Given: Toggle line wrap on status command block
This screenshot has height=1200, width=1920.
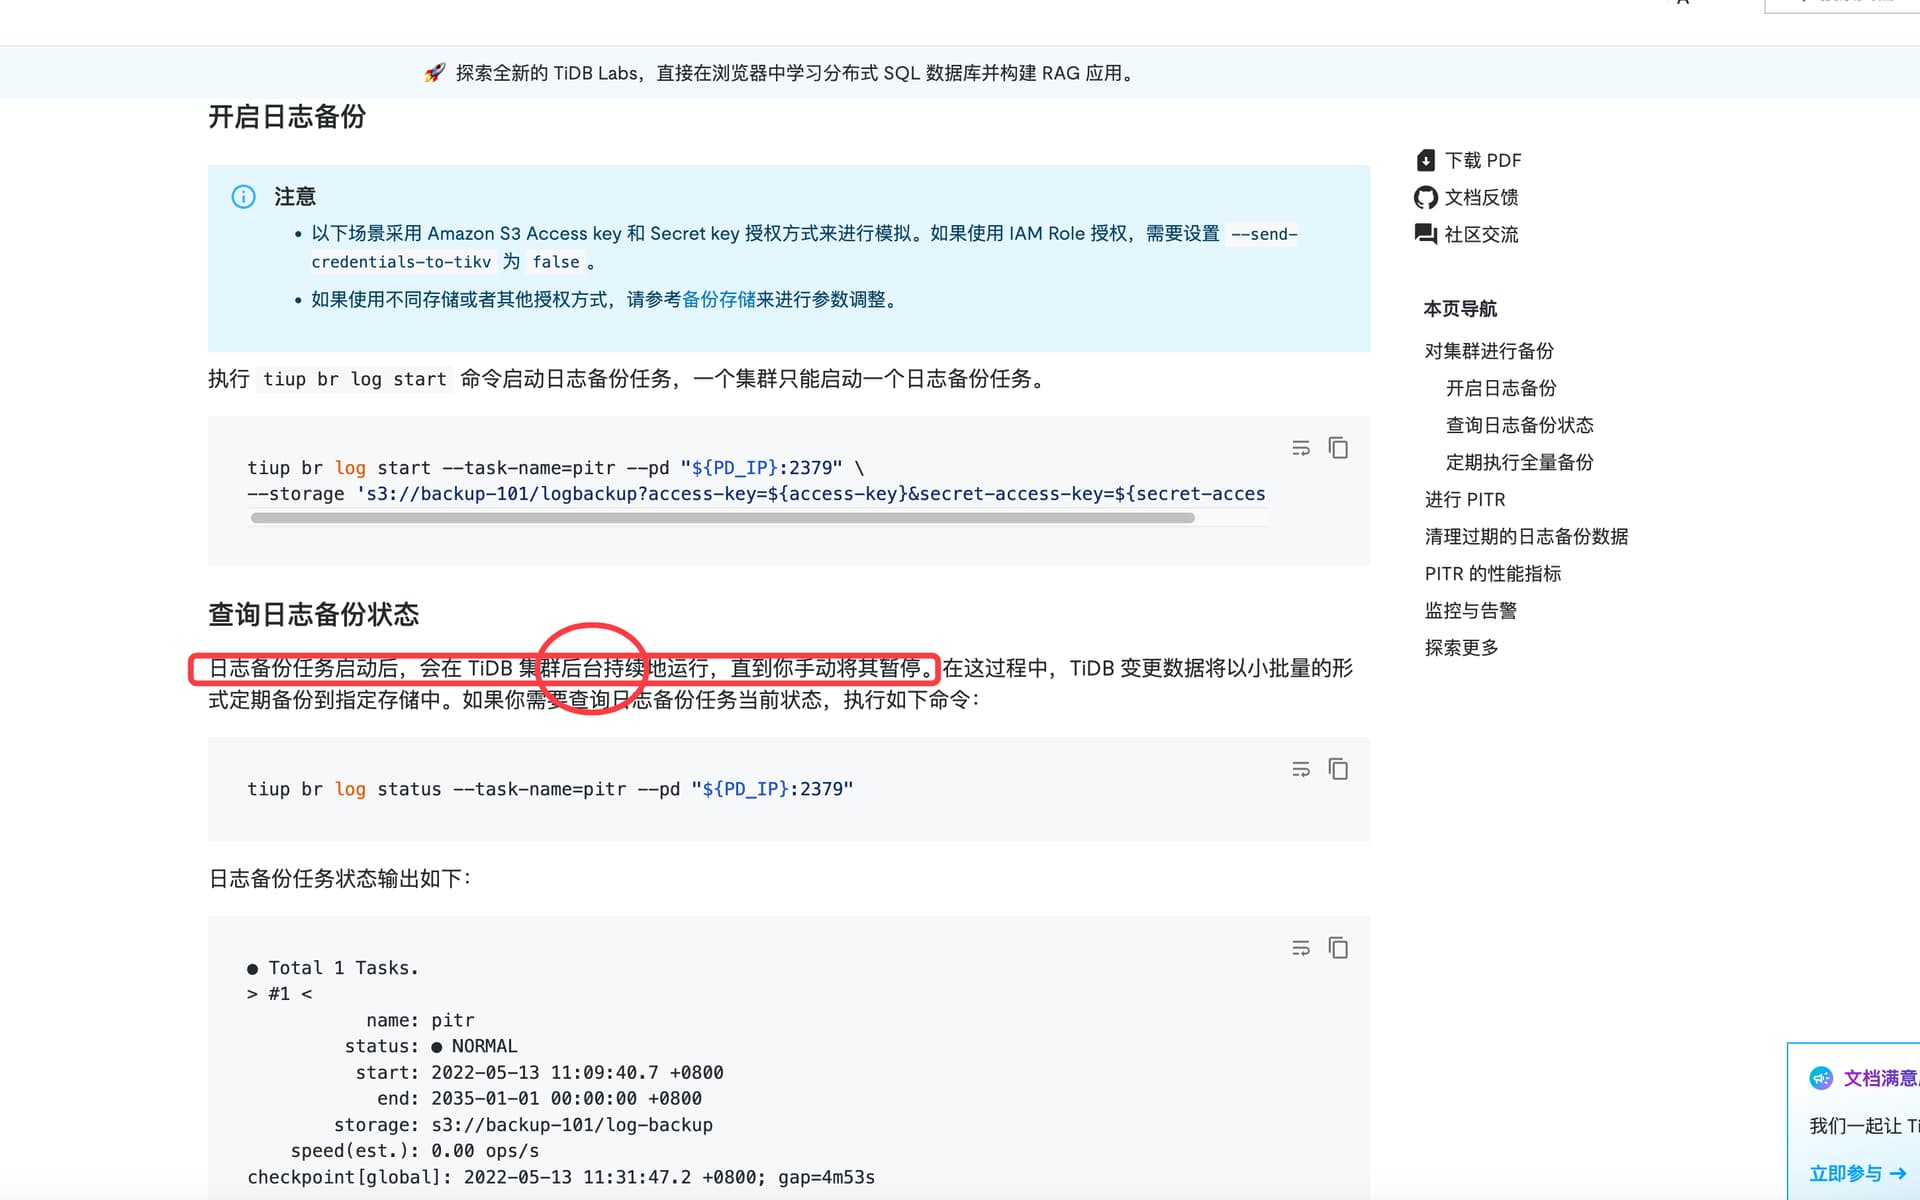Looking at the screenshot, I should pos(1300,769).
